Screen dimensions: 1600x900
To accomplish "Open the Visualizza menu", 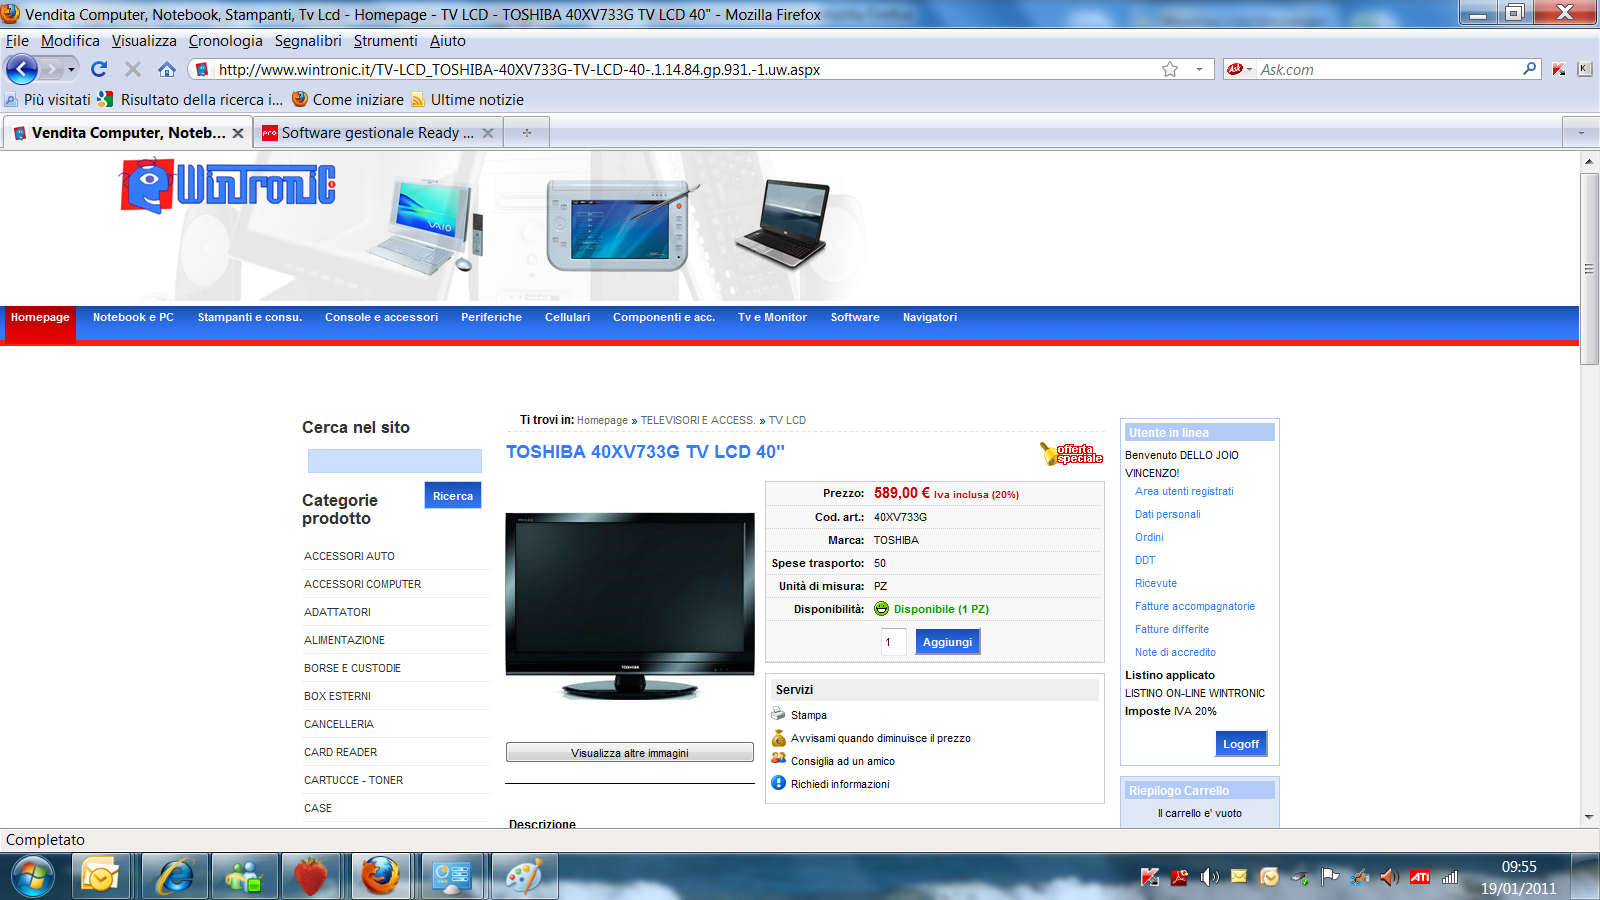I will tap(144, 41).
